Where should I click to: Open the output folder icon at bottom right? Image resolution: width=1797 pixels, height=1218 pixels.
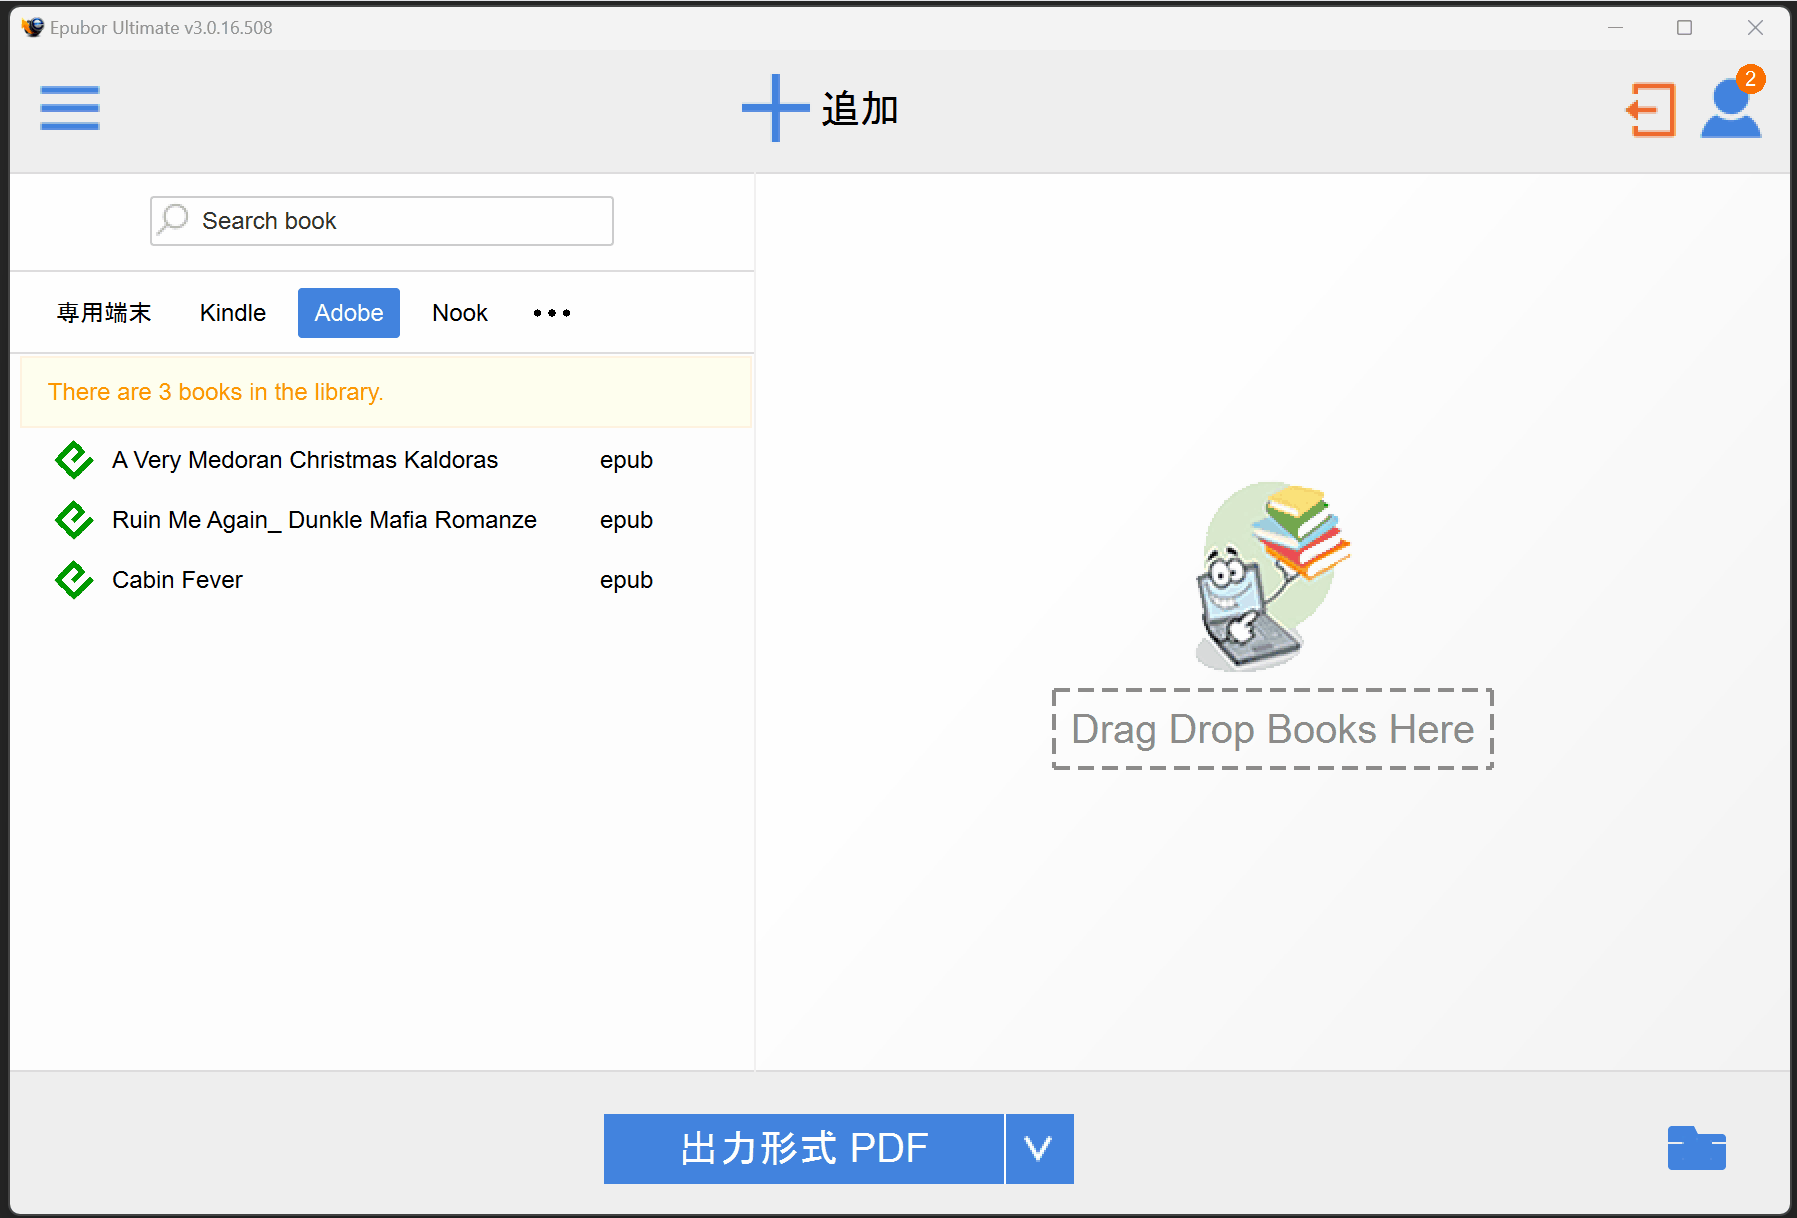coord(1697,1149)
